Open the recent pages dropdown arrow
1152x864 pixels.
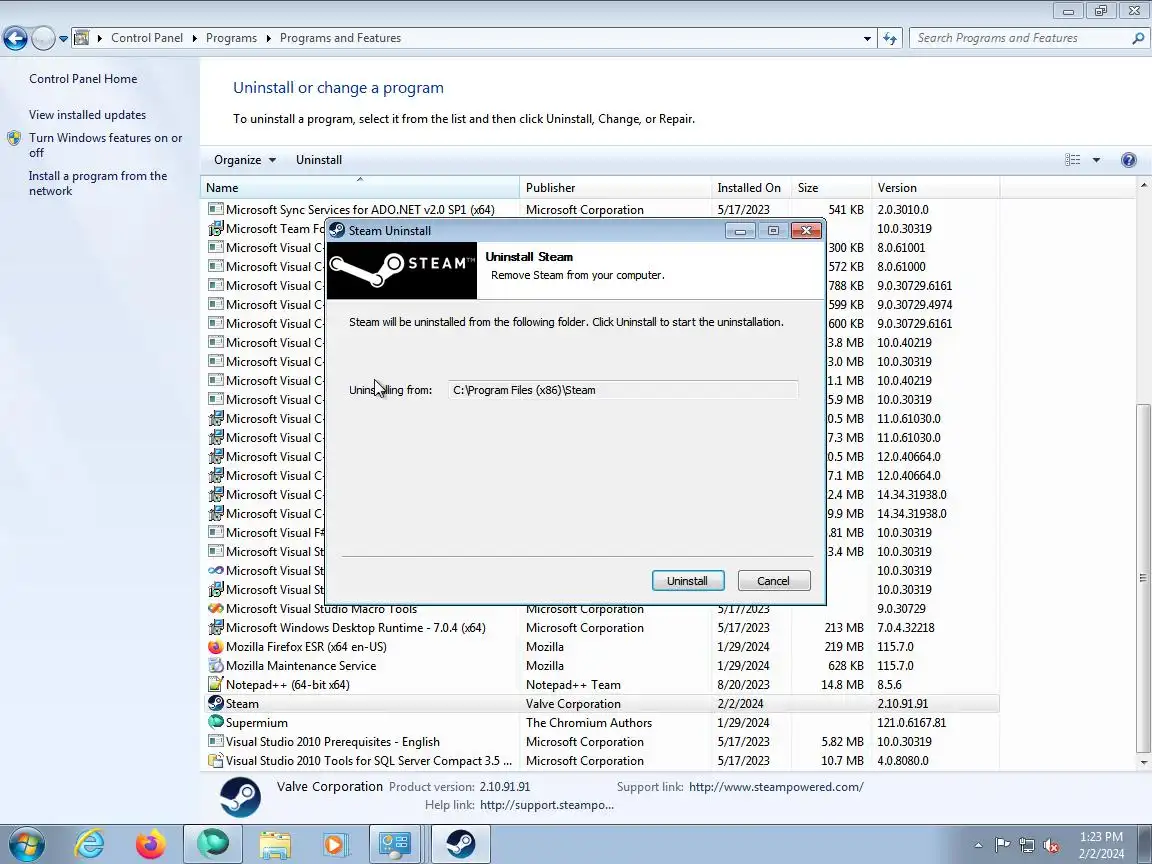click(x=63, y=38)
